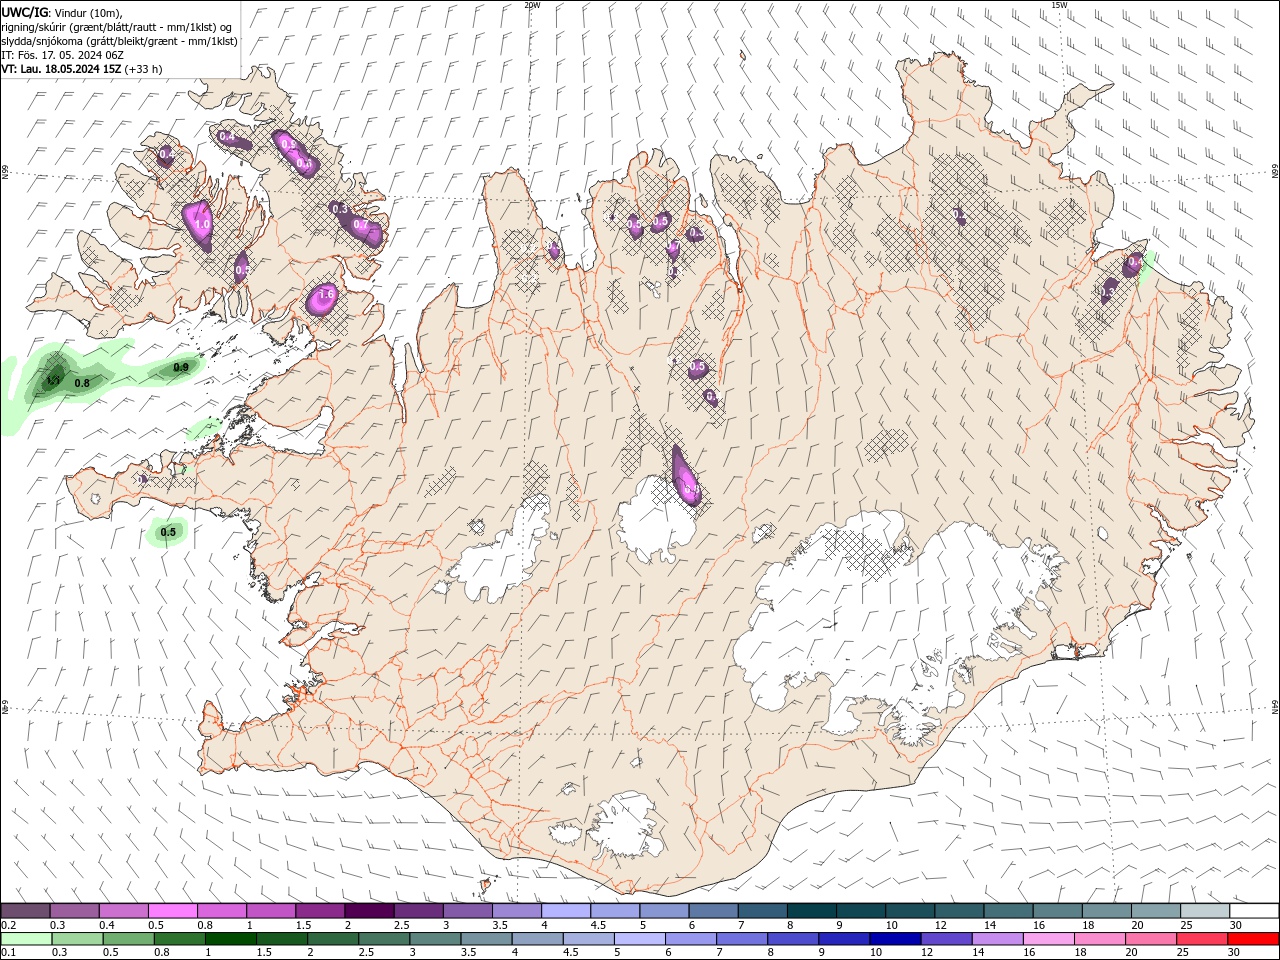Screen dimensions: 1280x960
Task: Select the lower legend swatch labeled 25
Action: [1201, 939]
